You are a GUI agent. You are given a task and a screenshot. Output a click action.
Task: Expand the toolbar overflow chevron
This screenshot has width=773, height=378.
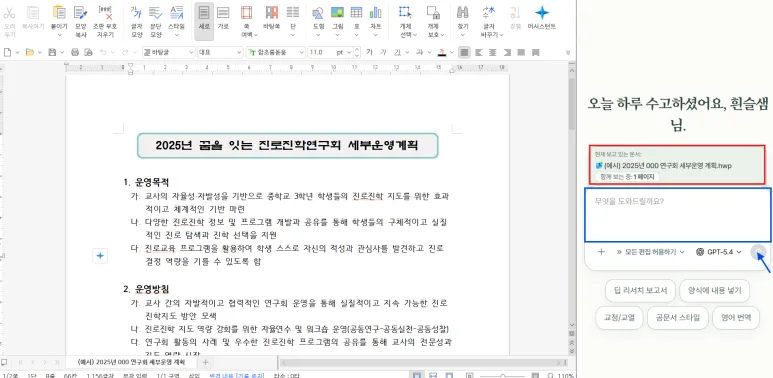pos(568,52)
